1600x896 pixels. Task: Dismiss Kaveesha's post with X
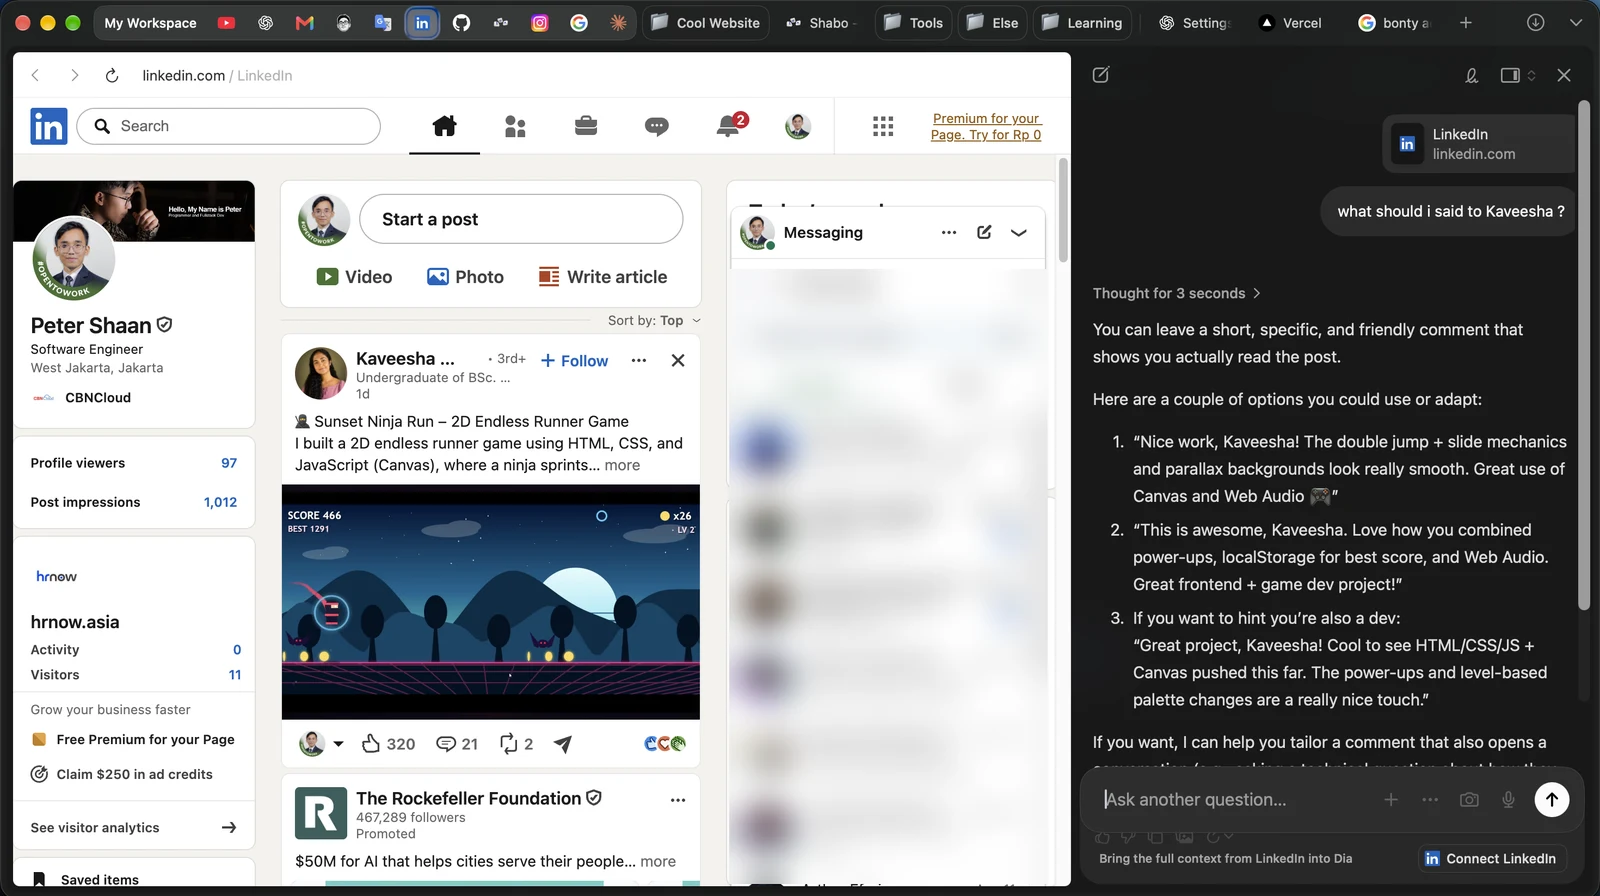coord(678,360)
